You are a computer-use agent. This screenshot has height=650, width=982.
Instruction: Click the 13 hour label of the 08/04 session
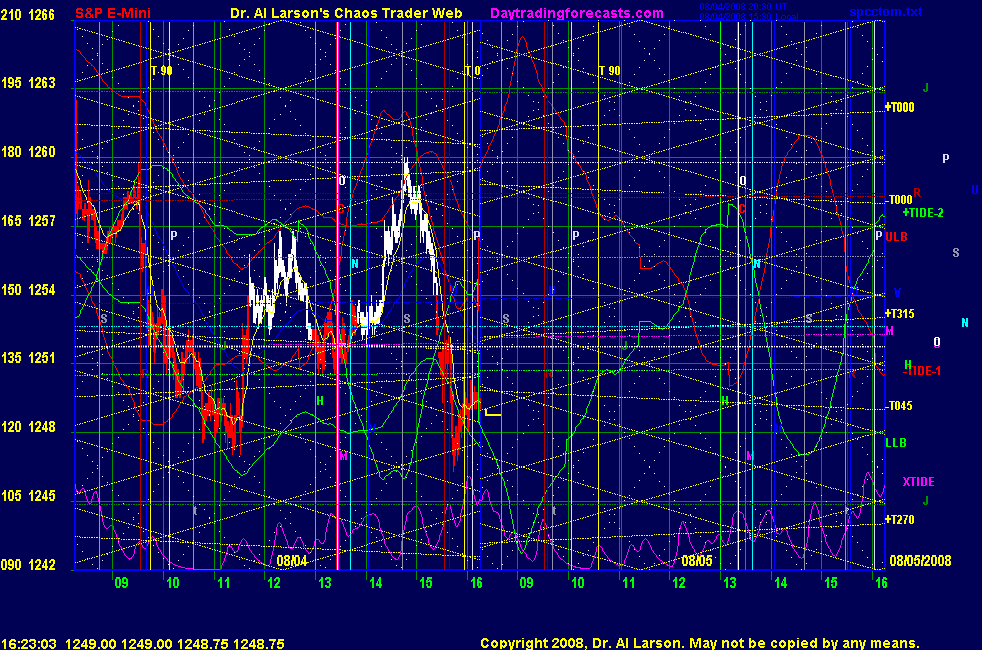click(324, 583)
